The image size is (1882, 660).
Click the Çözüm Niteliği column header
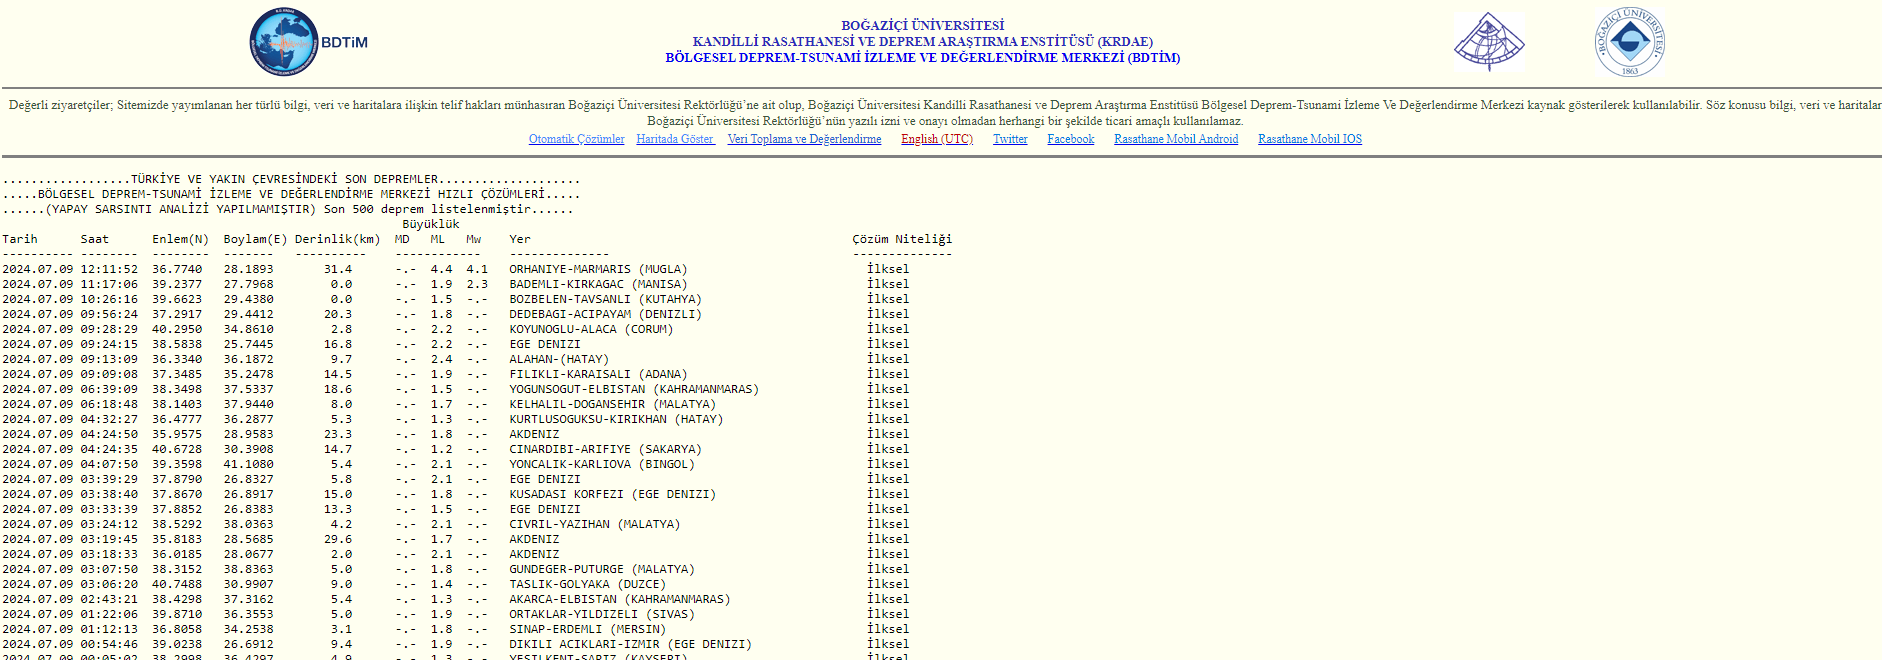click(901, 239)
